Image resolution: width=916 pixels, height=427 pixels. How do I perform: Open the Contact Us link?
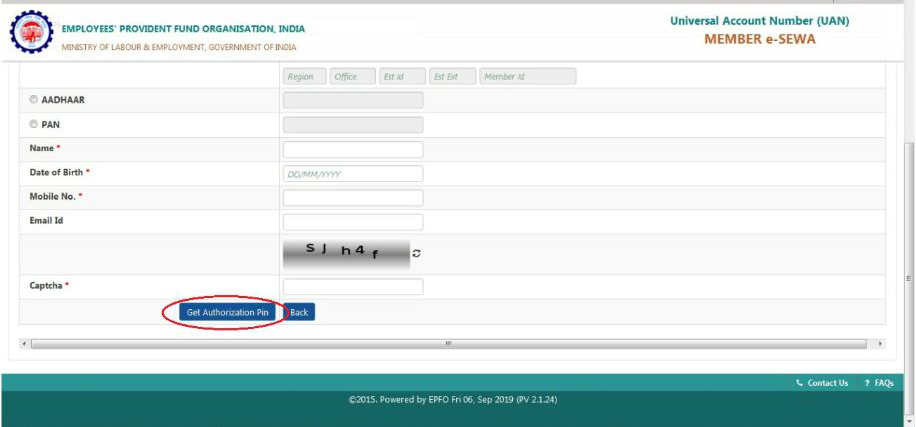coord(822,383)
